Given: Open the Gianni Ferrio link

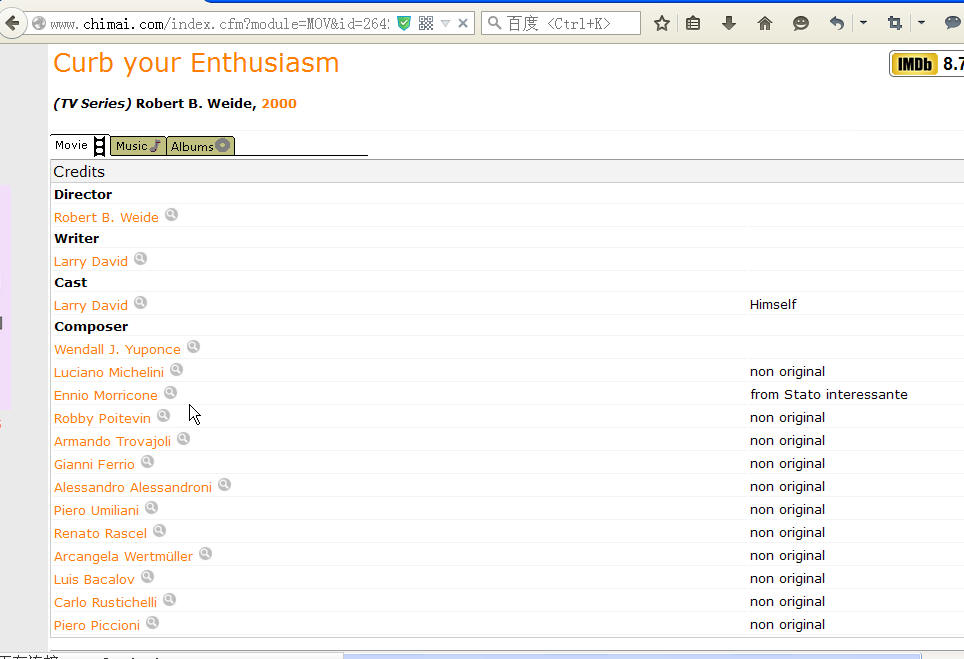Looking at the screenshot, I should click(x=94, y=465).
